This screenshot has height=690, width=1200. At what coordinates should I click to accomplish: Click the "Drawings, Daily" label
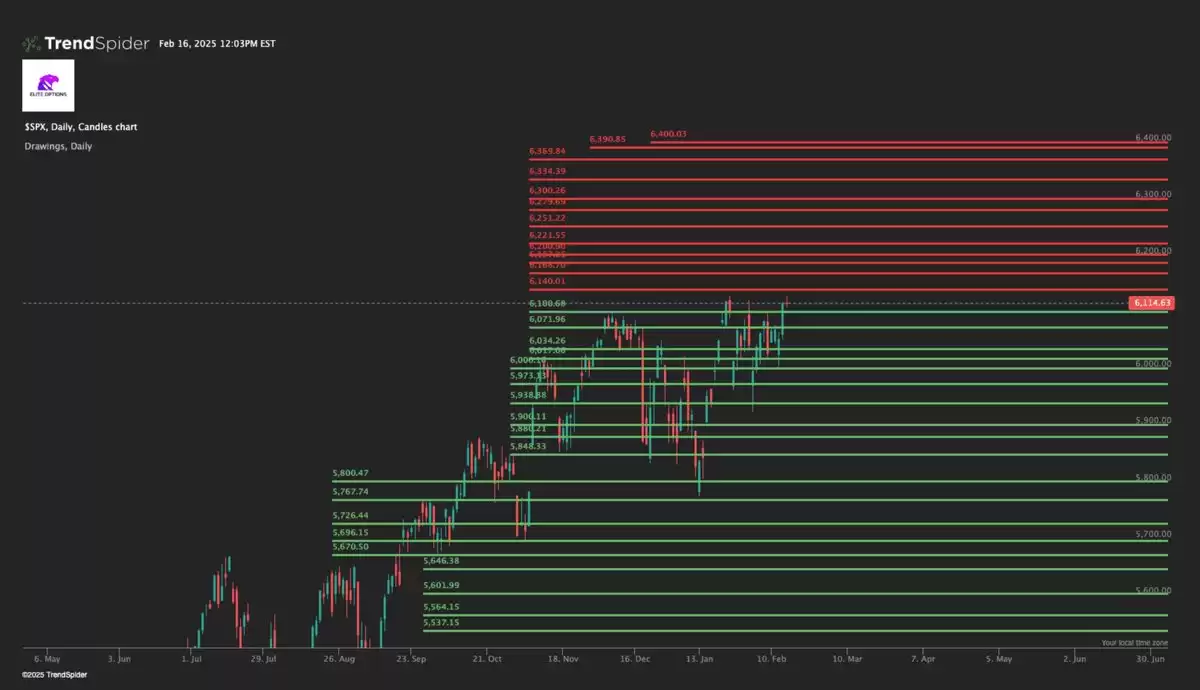click(58, 146)
